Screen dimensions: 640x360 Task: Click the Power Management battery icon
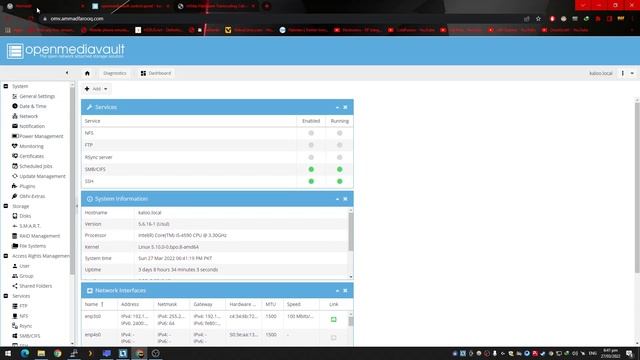point(15,136)
